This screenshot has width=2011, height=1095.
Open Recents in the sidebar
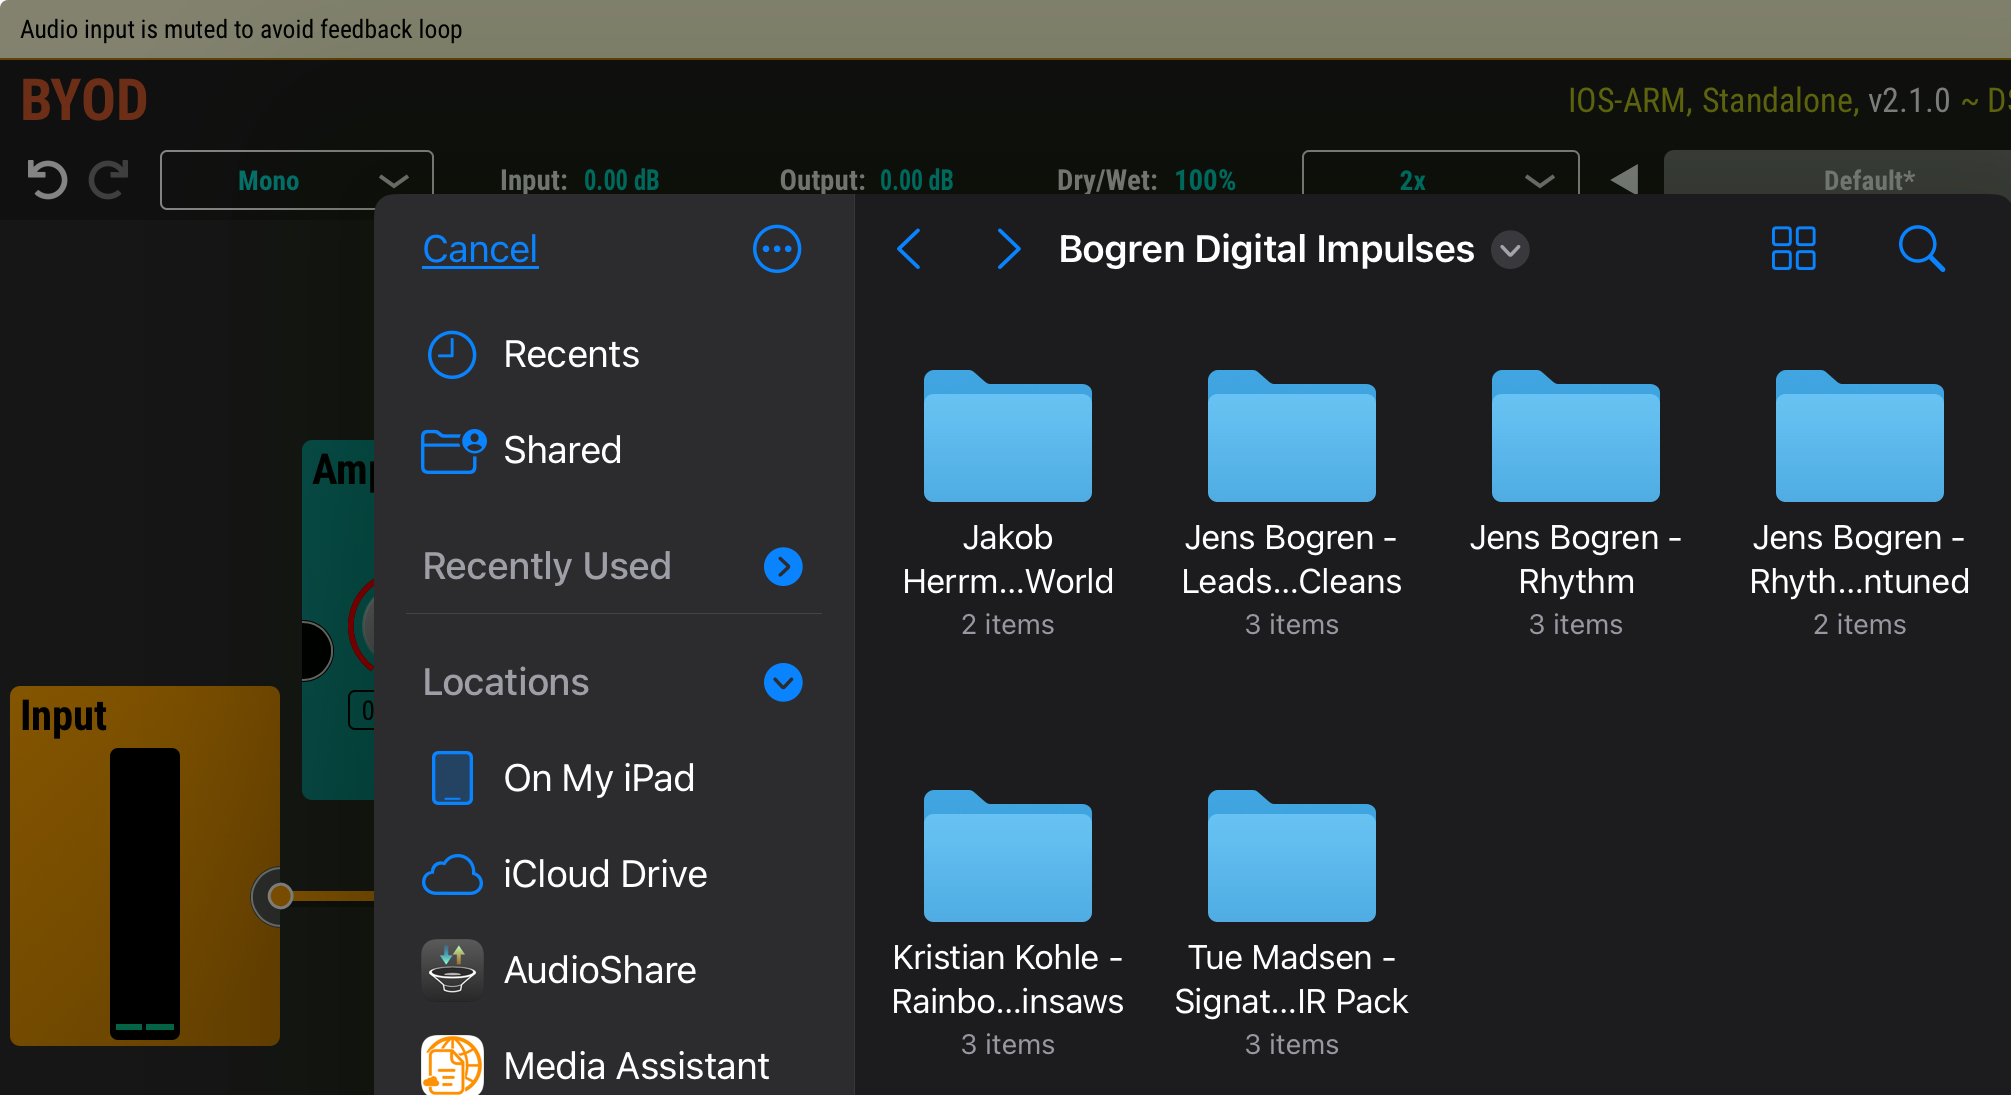pos(614,355)
